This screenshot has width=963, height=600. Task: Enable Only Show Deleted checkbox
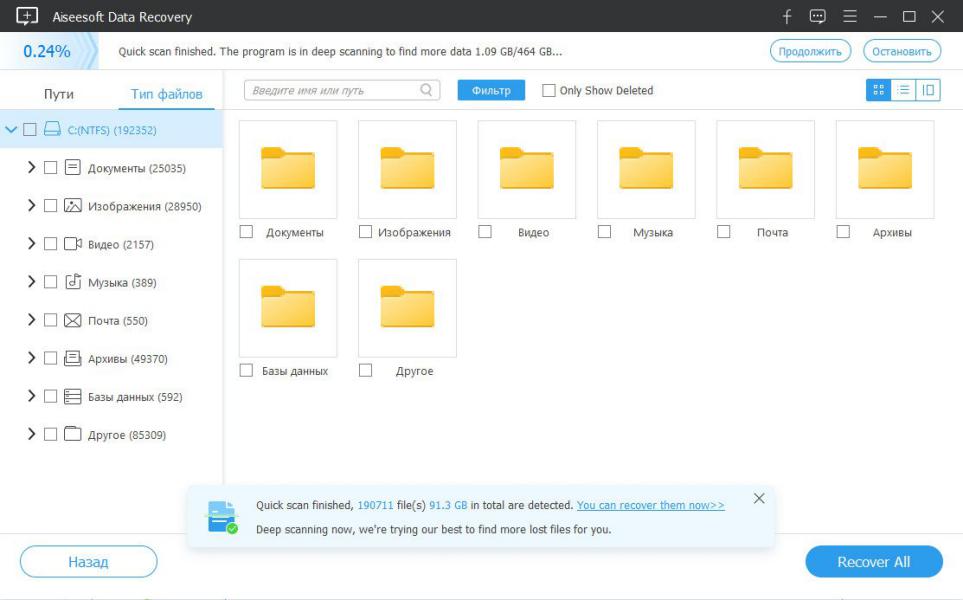(548, 90)
